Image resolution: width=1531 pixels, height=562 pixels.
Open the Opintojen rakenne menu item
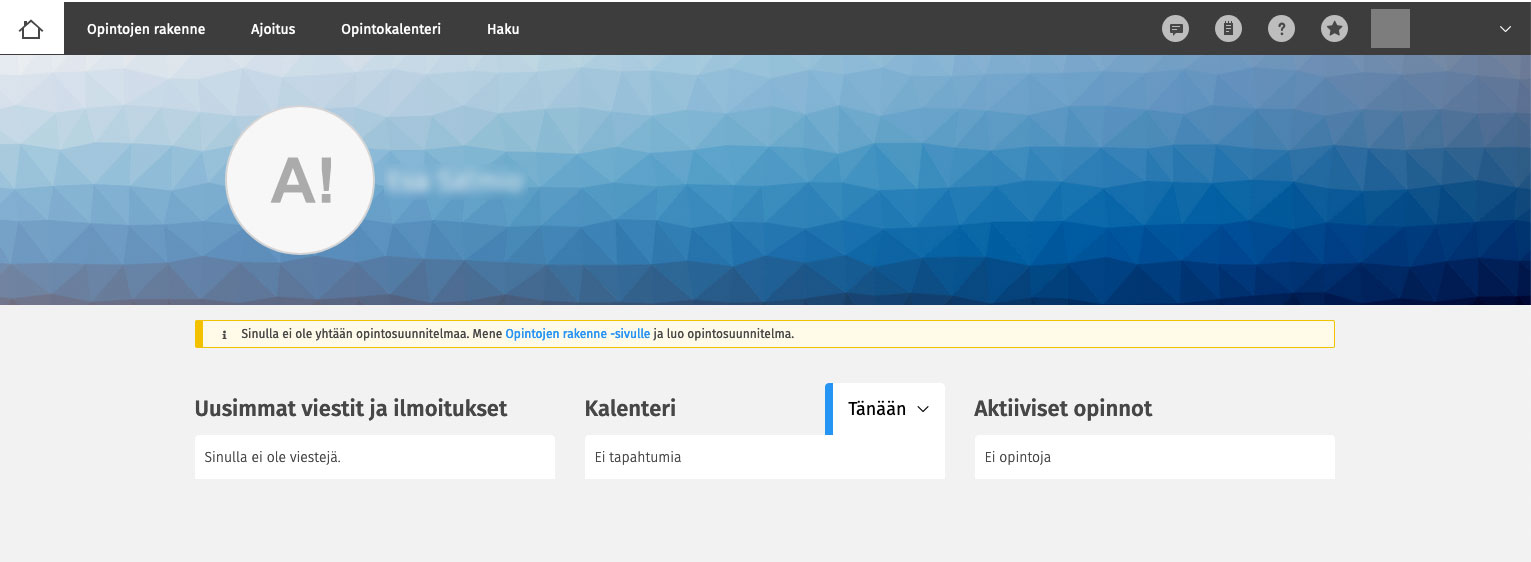click(x=146, y=29)
